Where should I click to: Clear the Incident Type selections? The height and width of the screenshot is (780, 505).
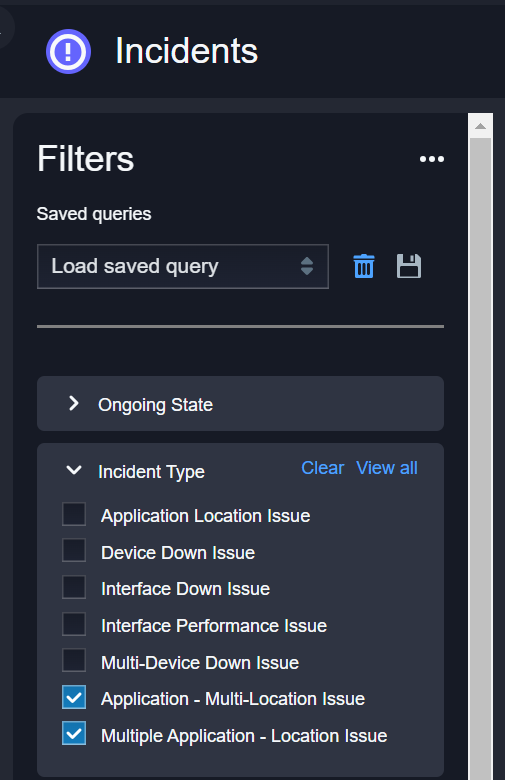pyautogui.click(x=322, y=468)
